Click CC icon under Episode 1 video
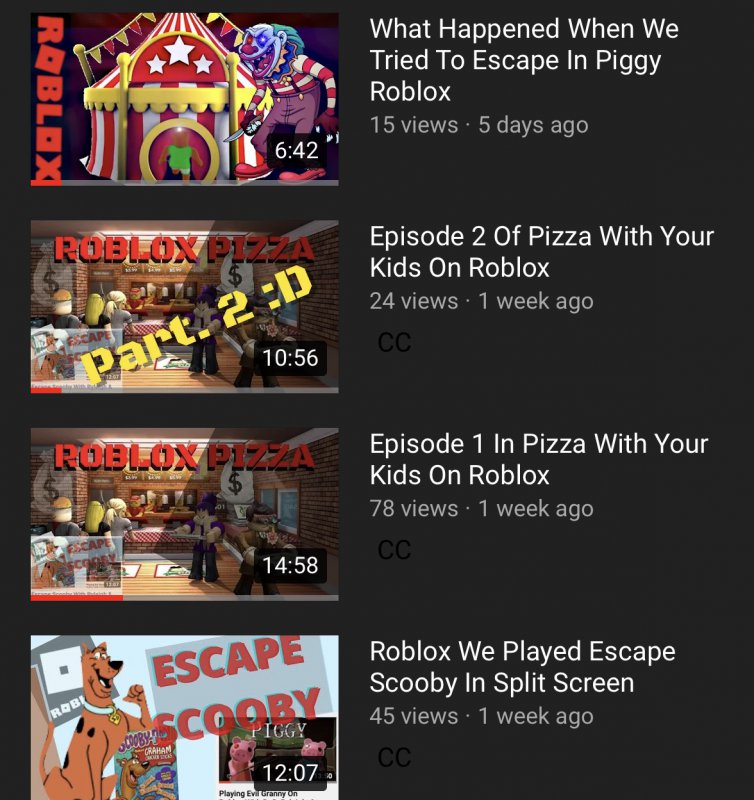 pyautogui.click(x=394, y=550)
